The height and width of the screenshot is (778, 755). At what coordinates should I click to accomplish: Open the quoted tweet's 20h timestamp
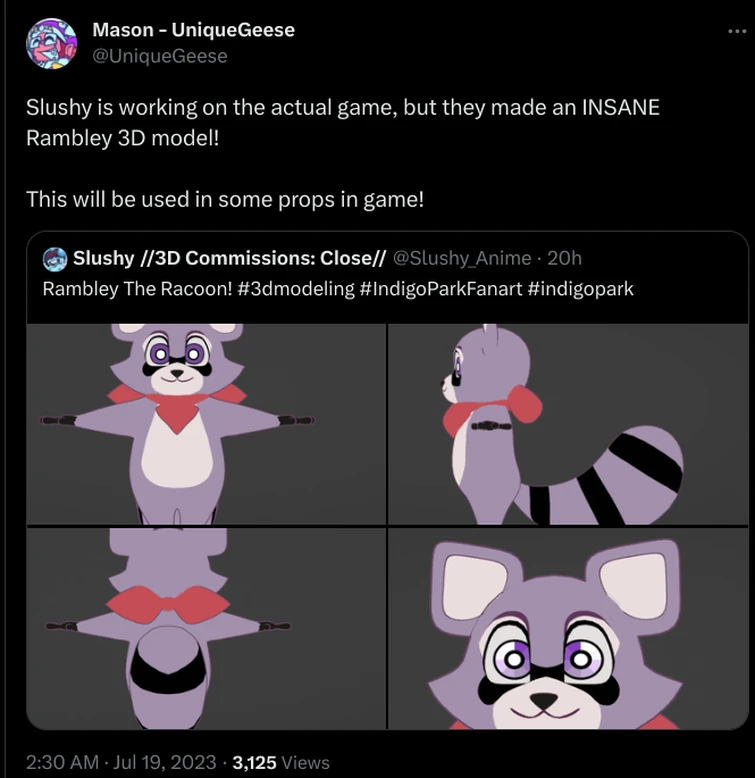pos(565,259)
